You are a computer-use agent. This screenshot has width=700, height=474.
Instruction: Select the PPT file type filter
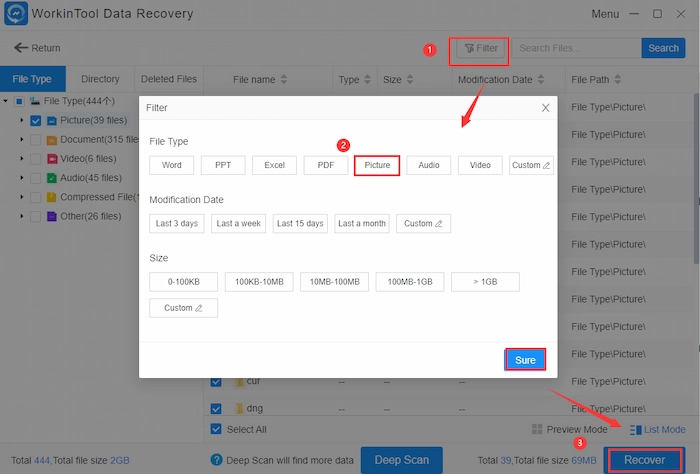pyautogui.click(x=223, y=165)
